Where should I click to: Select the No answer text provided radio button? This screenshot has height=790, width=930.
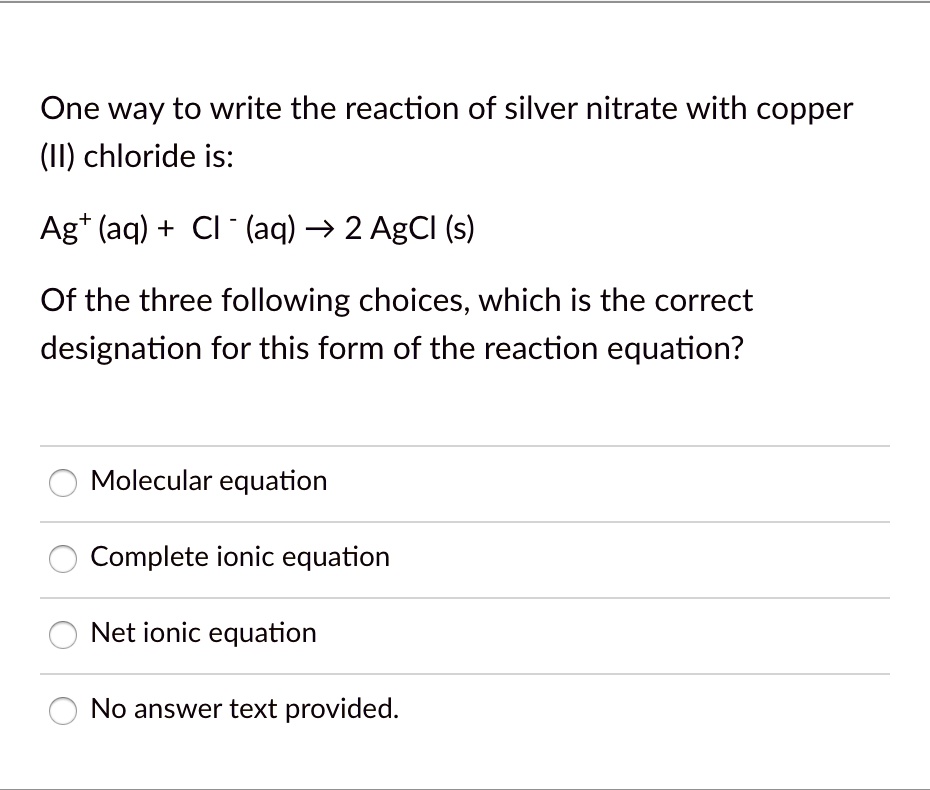pos(62,711)
